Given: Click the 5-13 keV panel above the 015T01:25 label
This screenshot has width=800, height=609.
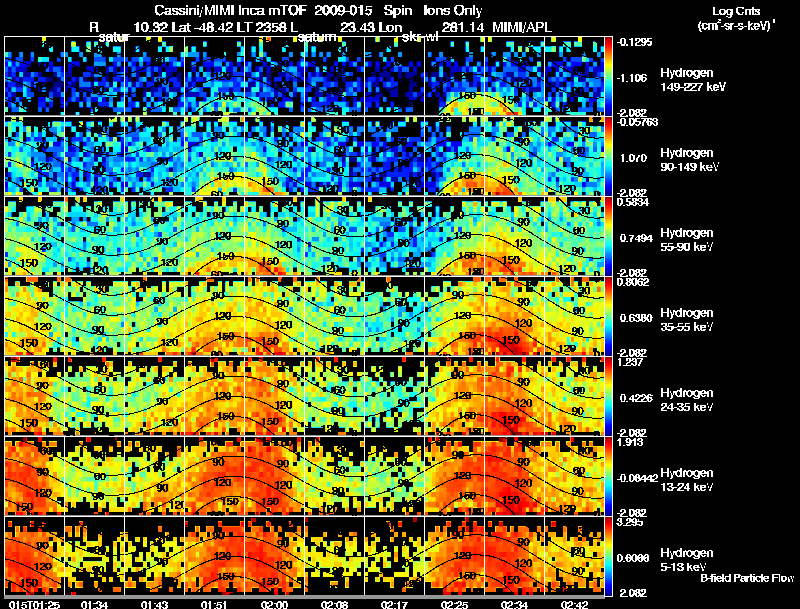Looking at the screenshot, I should 34,556.
